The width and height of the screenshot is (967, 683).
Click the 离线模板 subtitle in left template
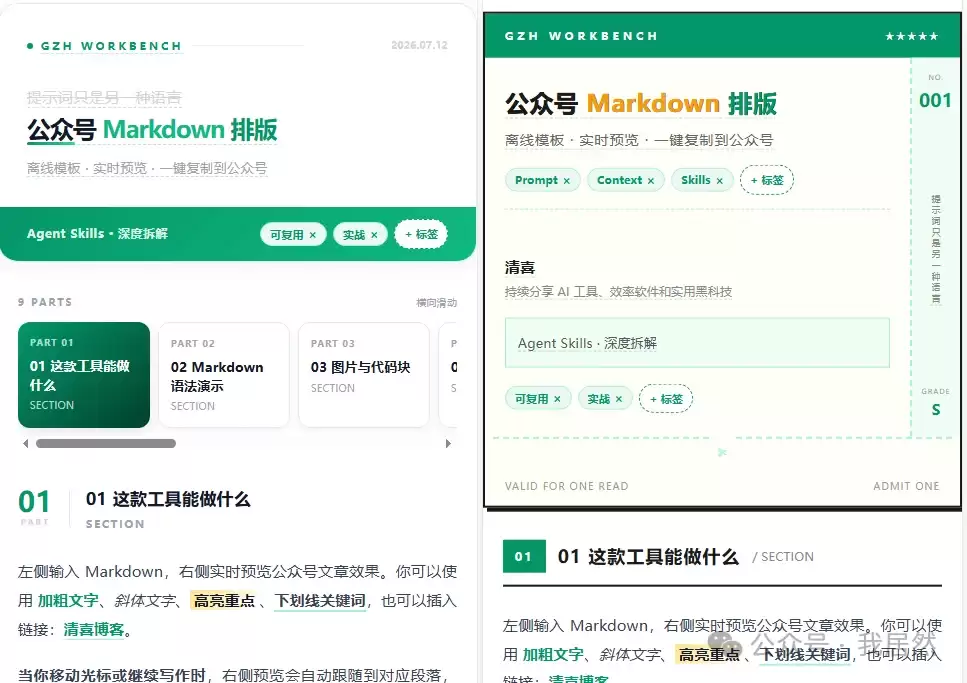pyautogui.click(x=147, y=168)
